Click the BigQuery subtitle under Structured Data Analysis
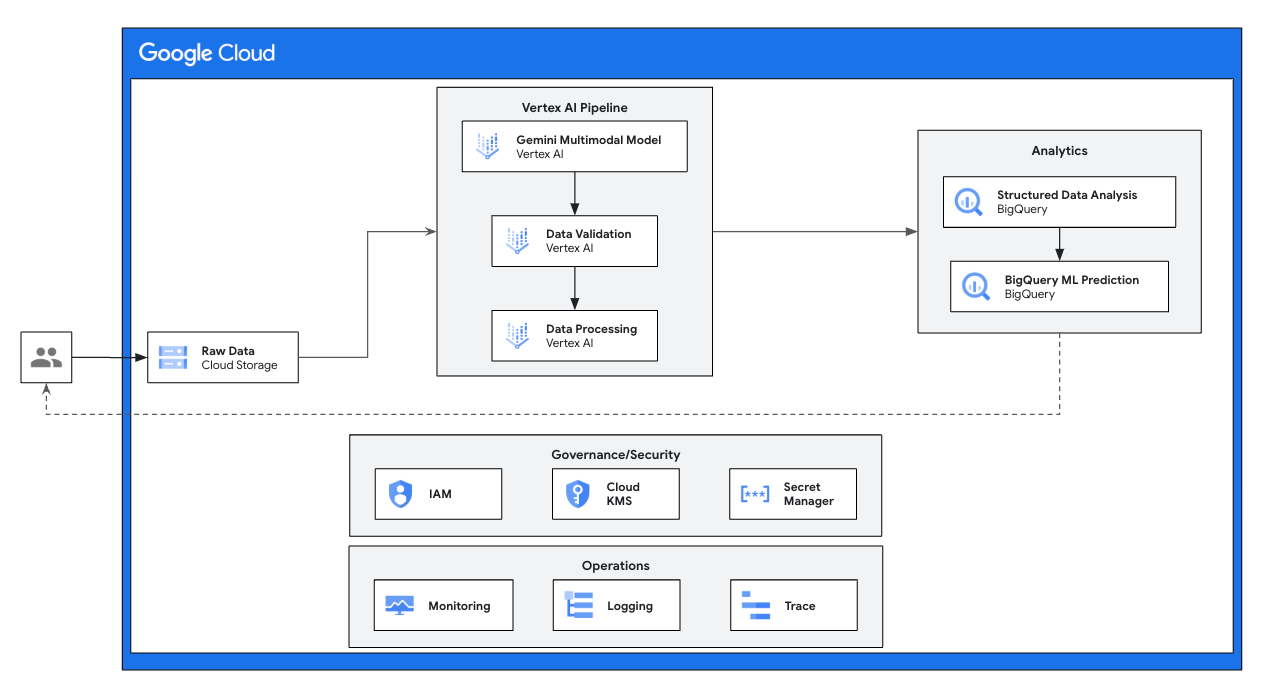This screenshot has width=1262, height=696. pos(1022,210)
